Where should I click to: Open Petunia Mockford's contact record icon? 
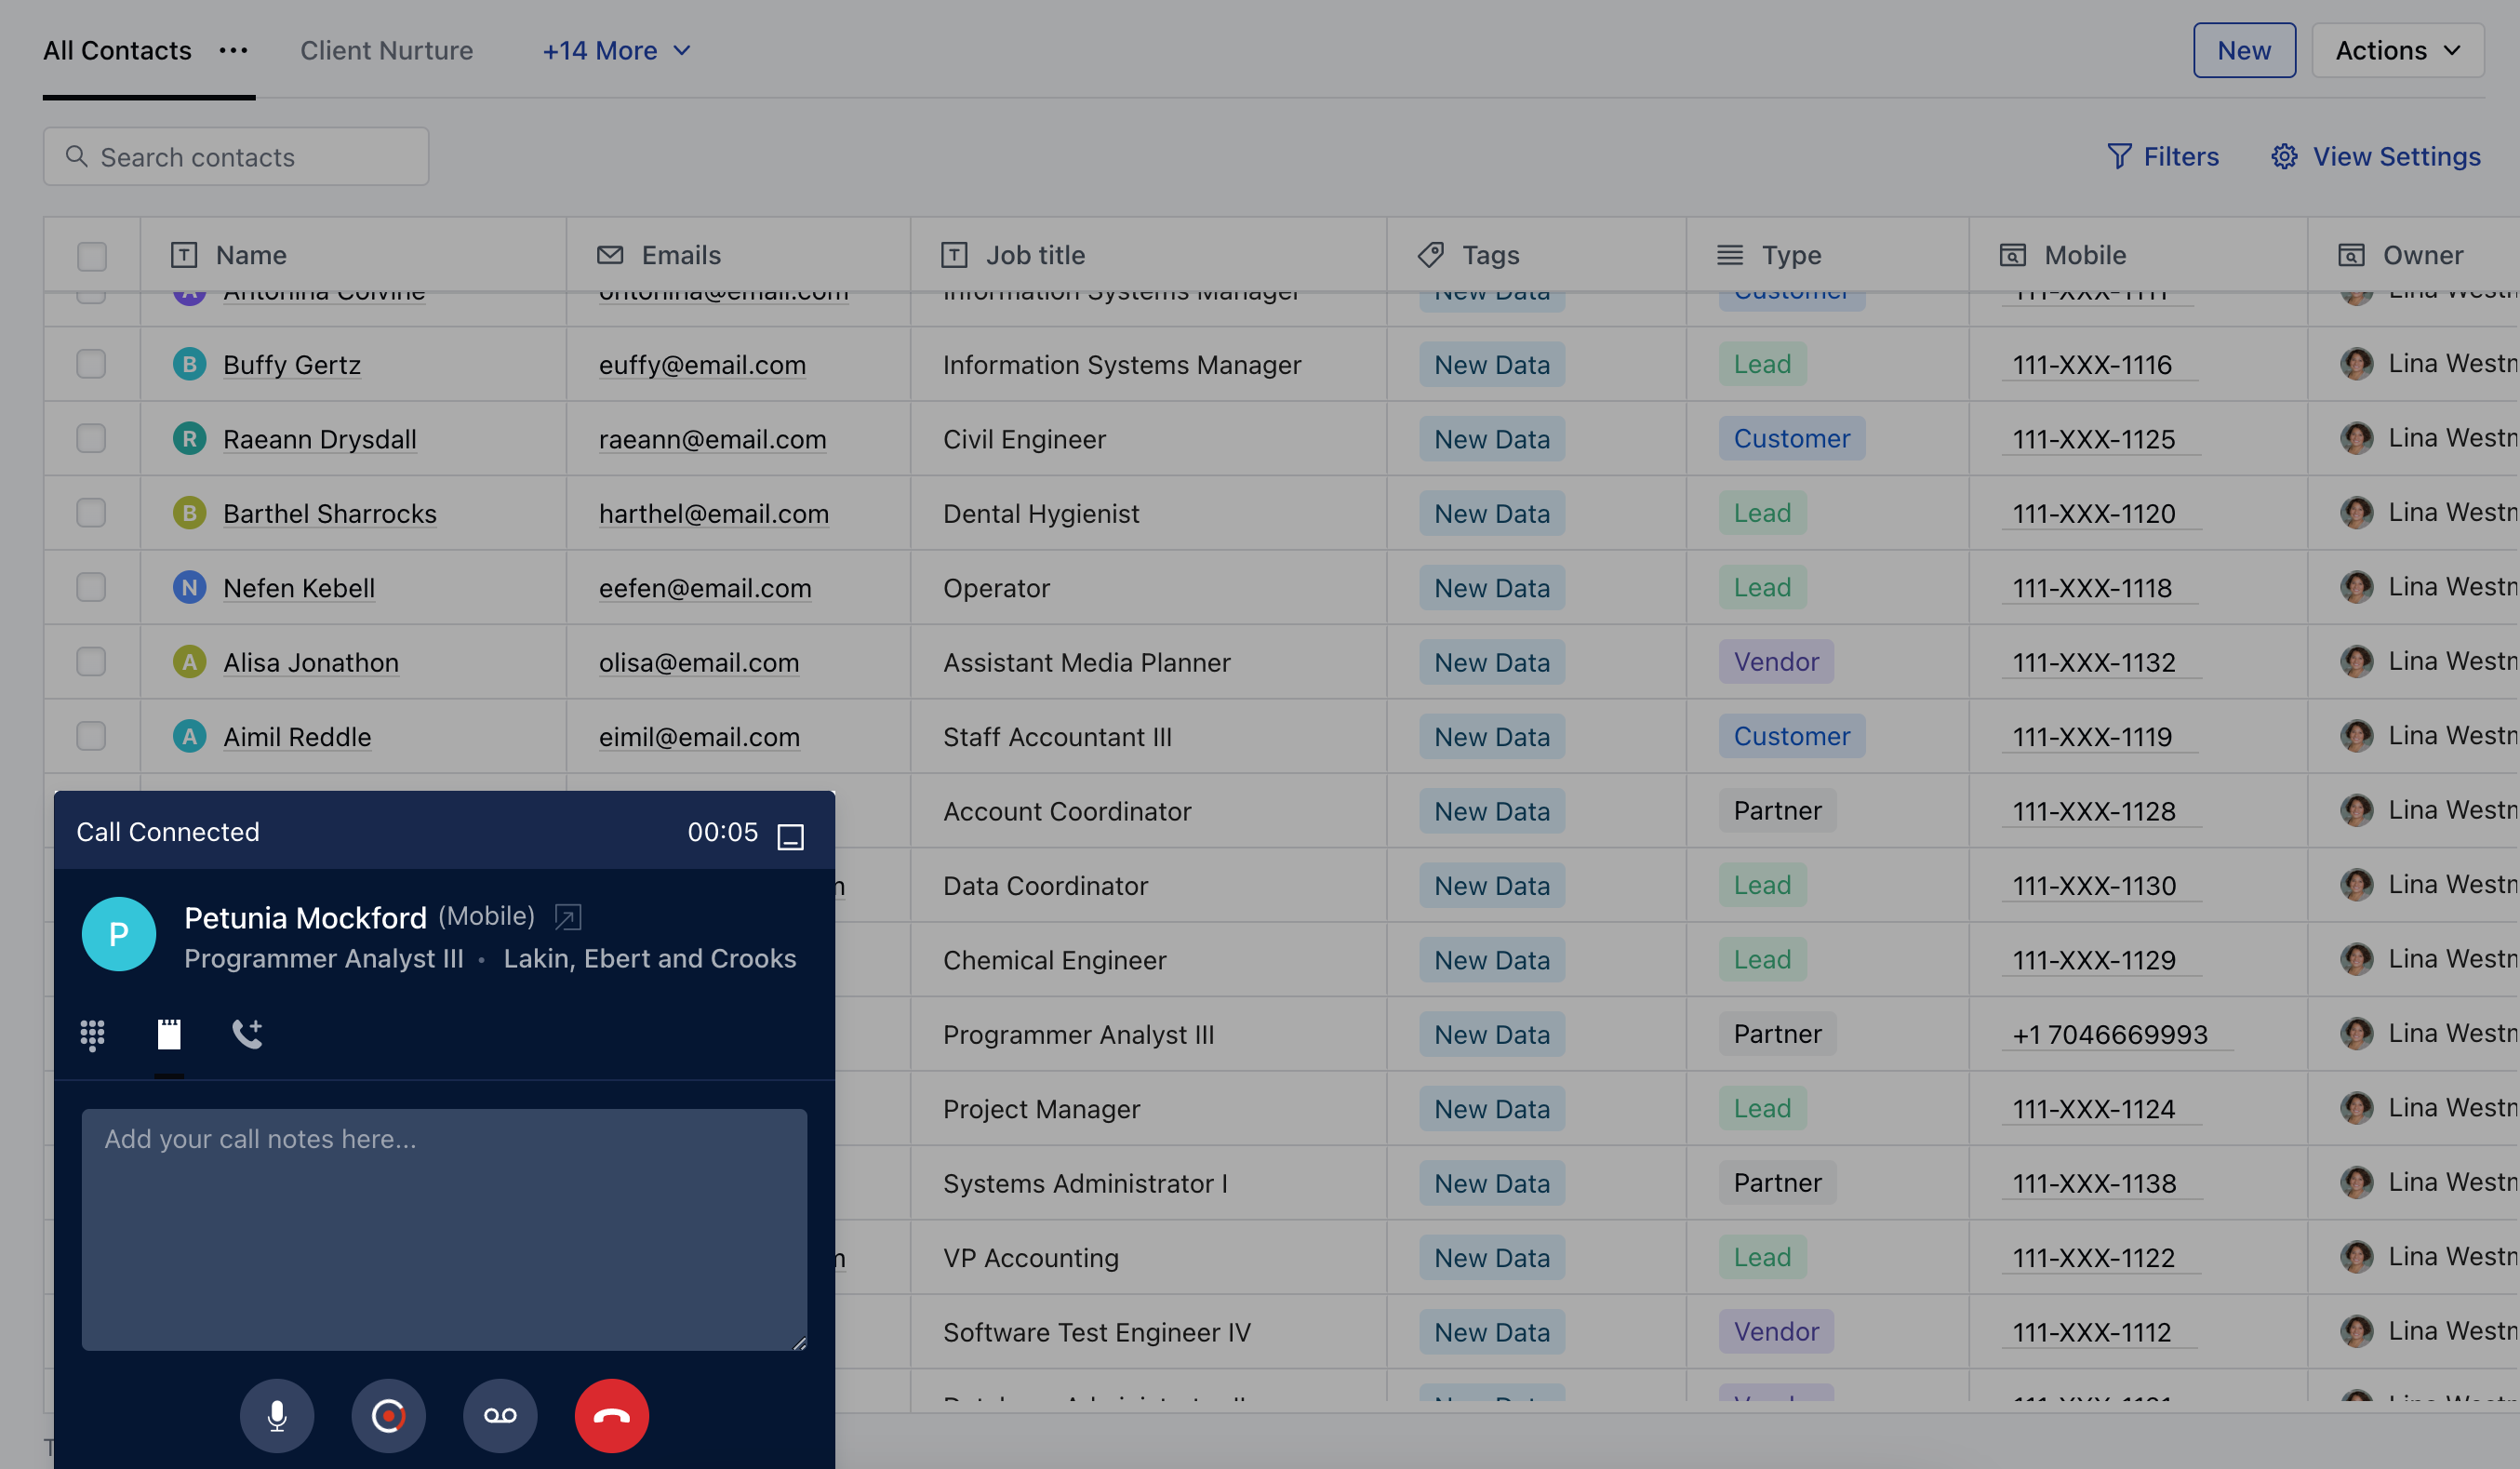click(x=568, y=916)
